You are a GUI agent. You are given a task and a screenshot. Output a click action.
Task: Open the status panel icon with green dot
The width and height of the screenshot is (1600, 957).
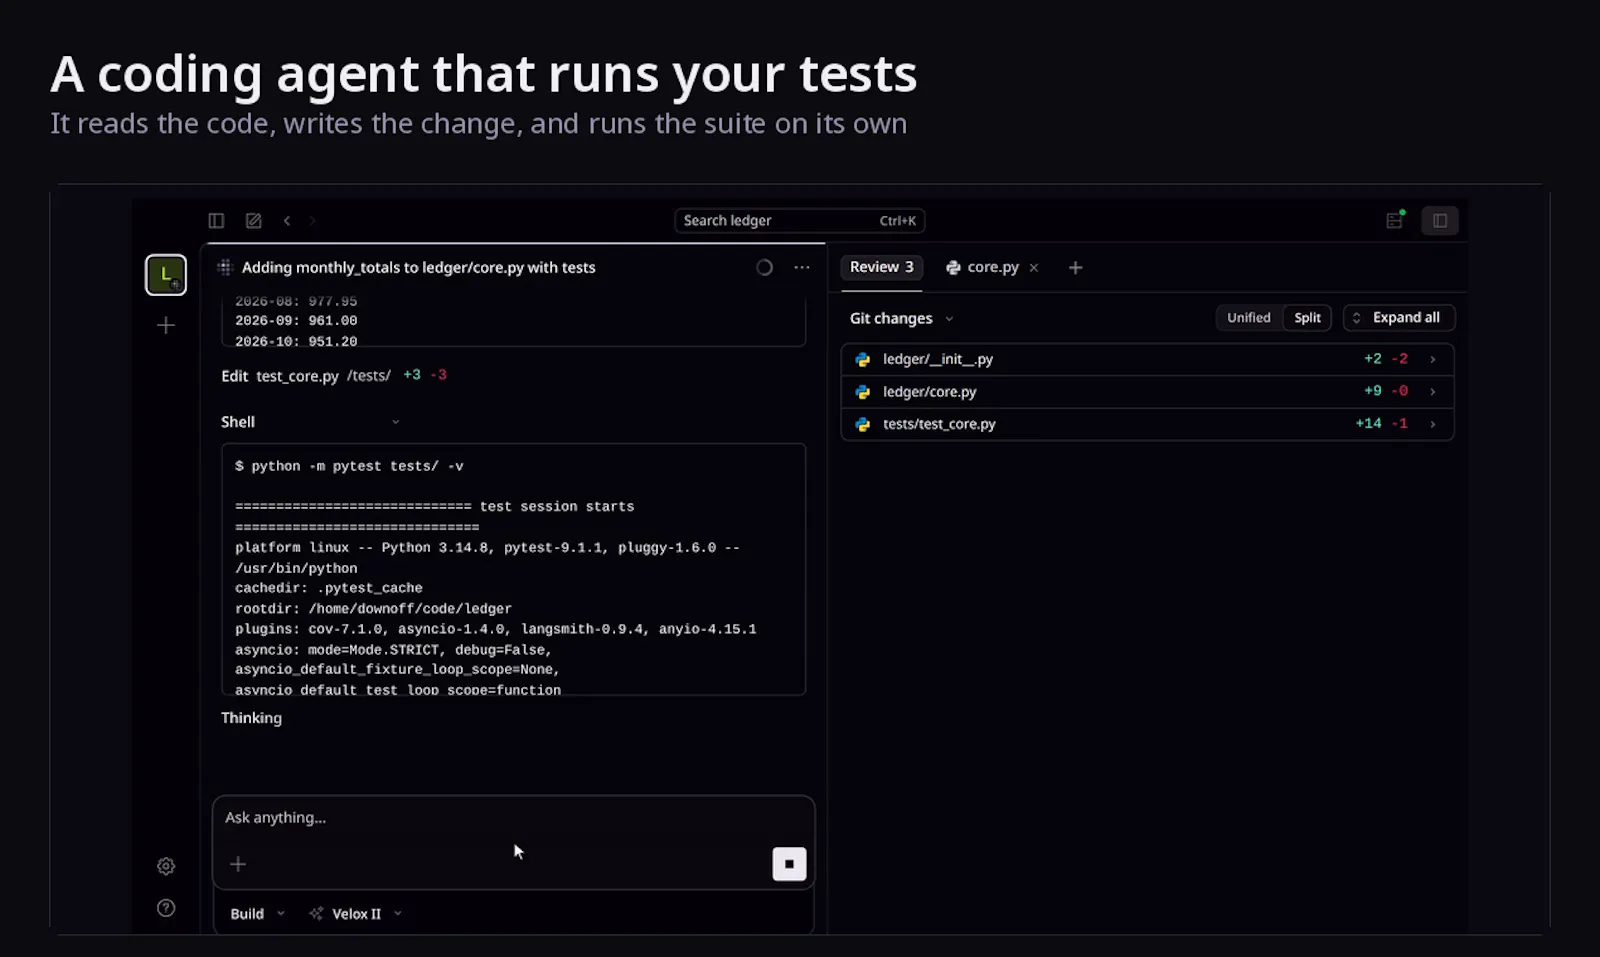[1395, 220]
